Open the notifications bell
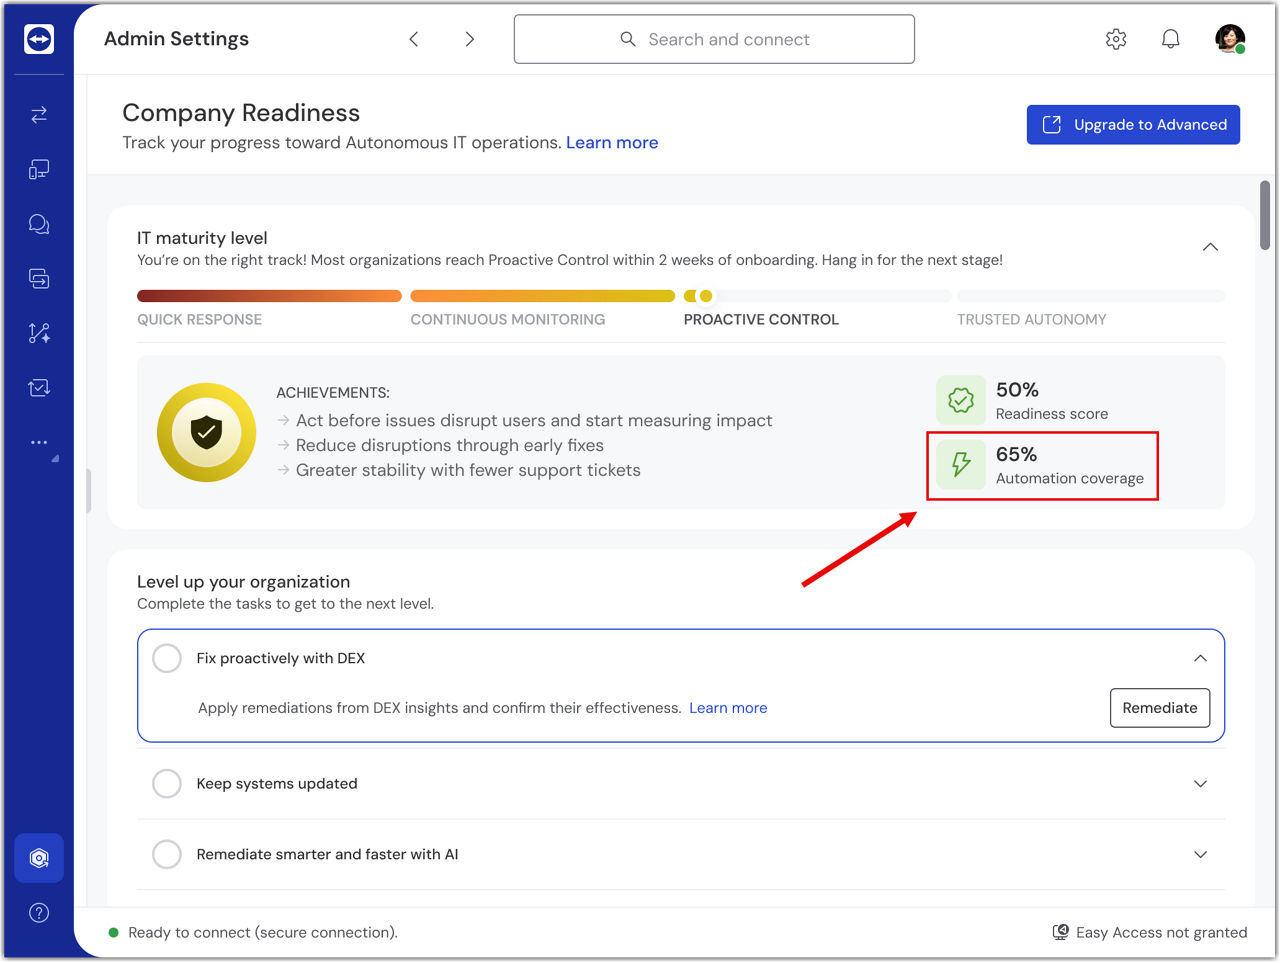This screenshot has height=963, width=1280. coord(1170,39)
